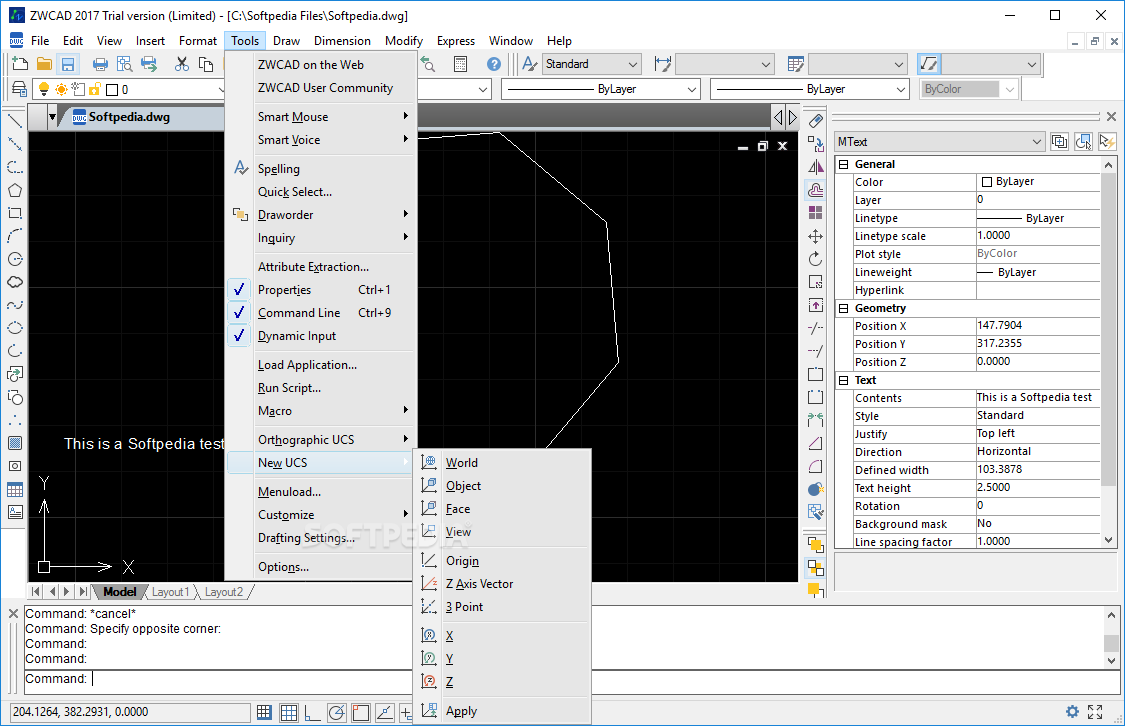Collapse the General properties section

[x=844, y=164]
